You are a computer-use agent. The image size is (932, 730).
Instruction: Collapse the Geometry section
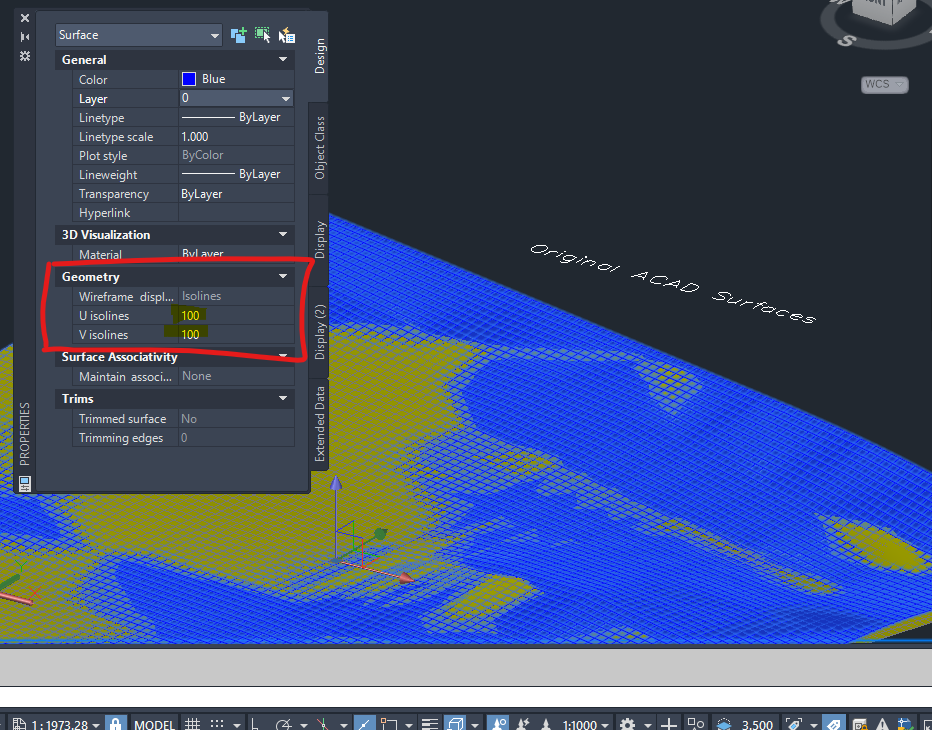pyautogui.click(x=283, y=276)
